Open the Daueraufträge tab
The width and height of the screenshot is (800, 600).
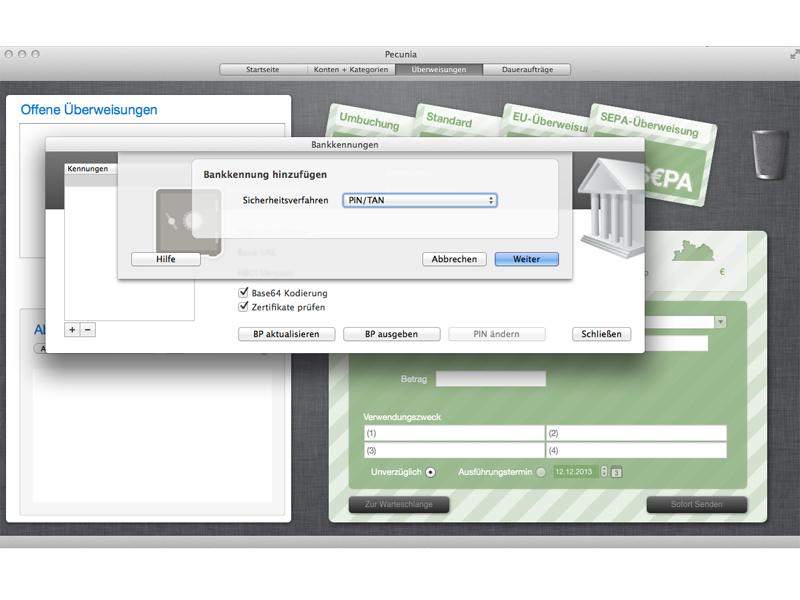527,69
